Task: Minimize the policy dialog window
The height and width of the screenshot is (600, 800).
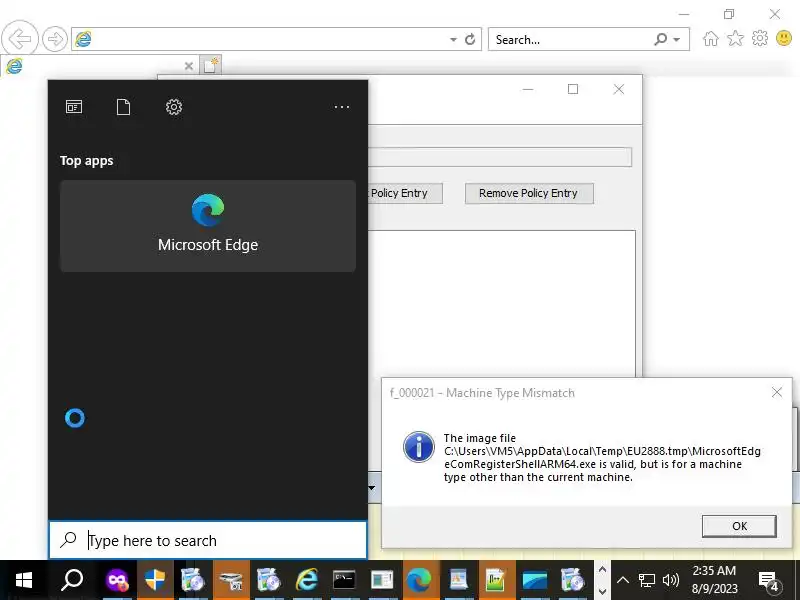Action: (528, 89)
